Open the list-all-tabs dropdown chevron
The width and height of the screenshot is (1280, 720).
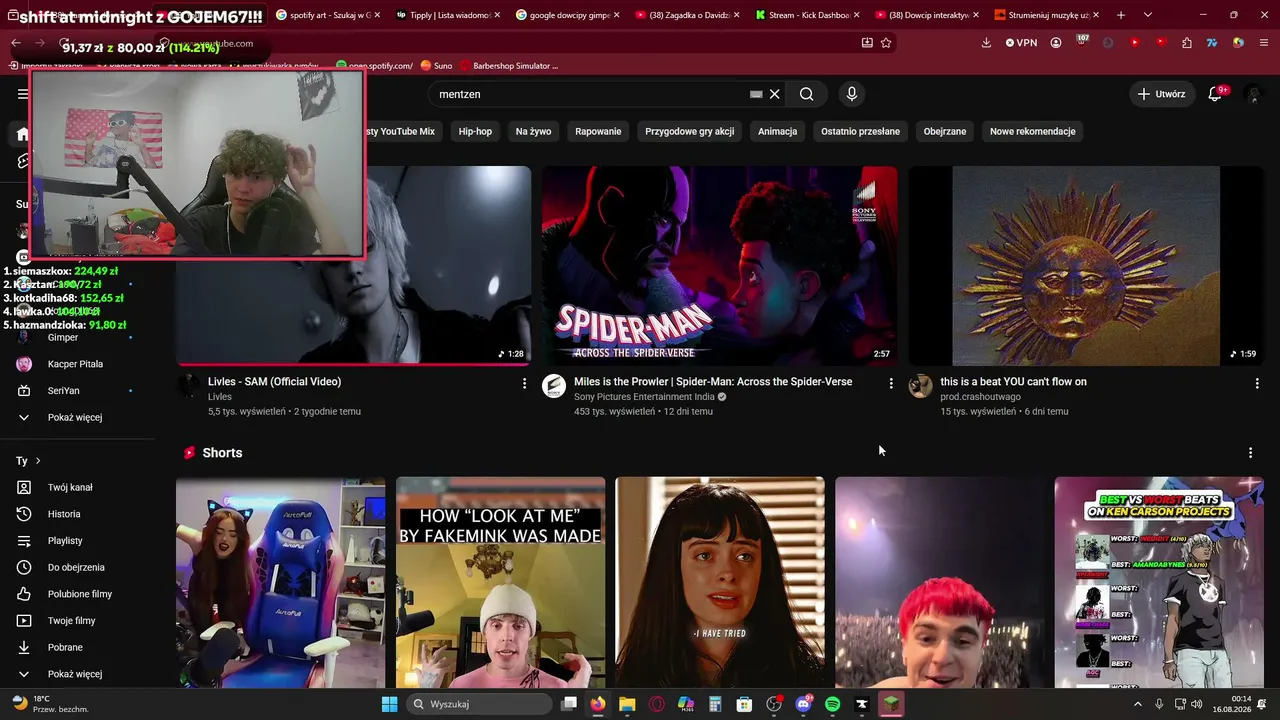click(1147, 15)
